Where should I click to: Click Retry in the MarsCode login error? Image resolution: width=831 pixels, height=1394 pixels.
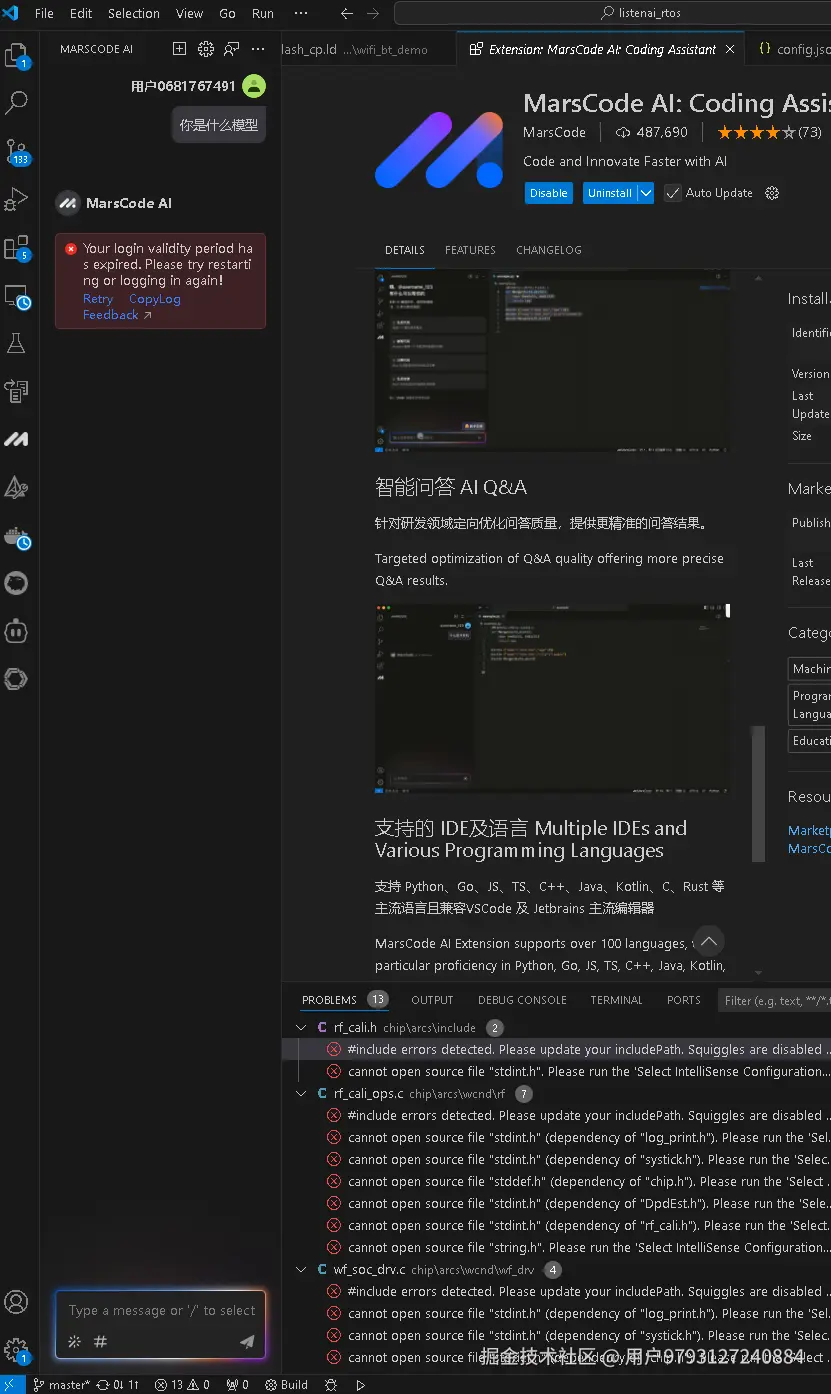(x=98, y=298)
